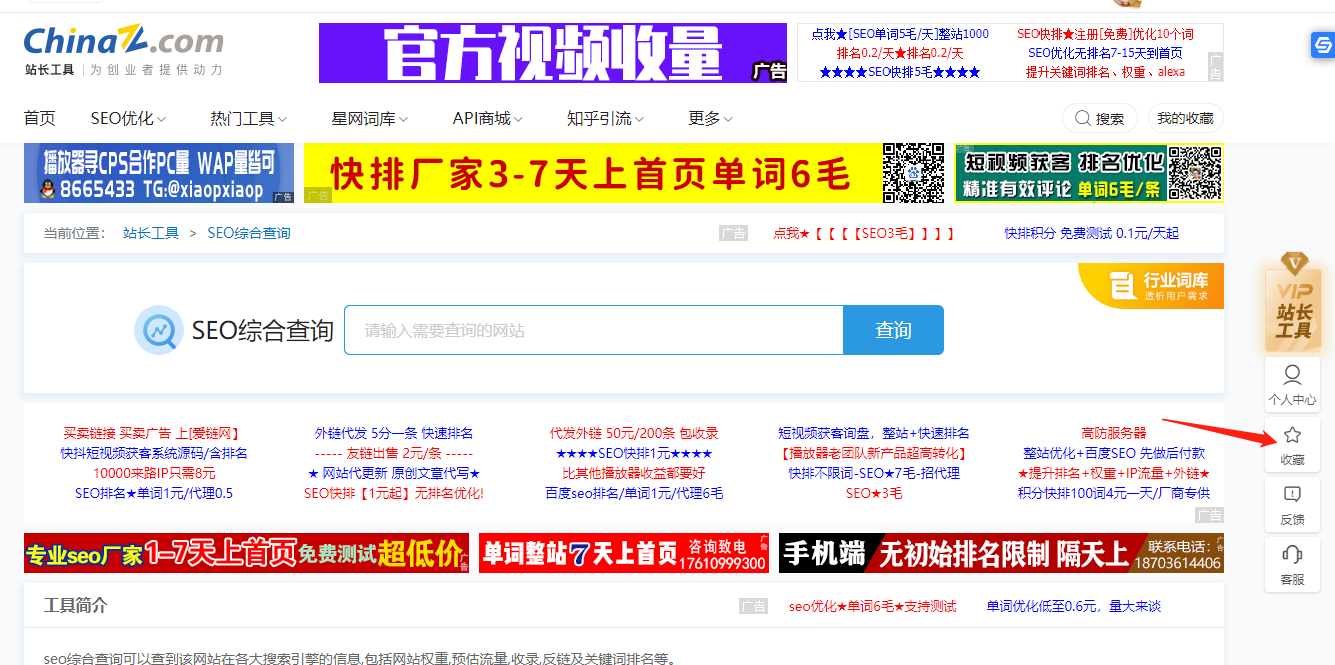This screenshot has width=1335, height=665.
Task: Click the 快排不限词-SEO★7毛-招代理 link
Action: click(874, 473)
